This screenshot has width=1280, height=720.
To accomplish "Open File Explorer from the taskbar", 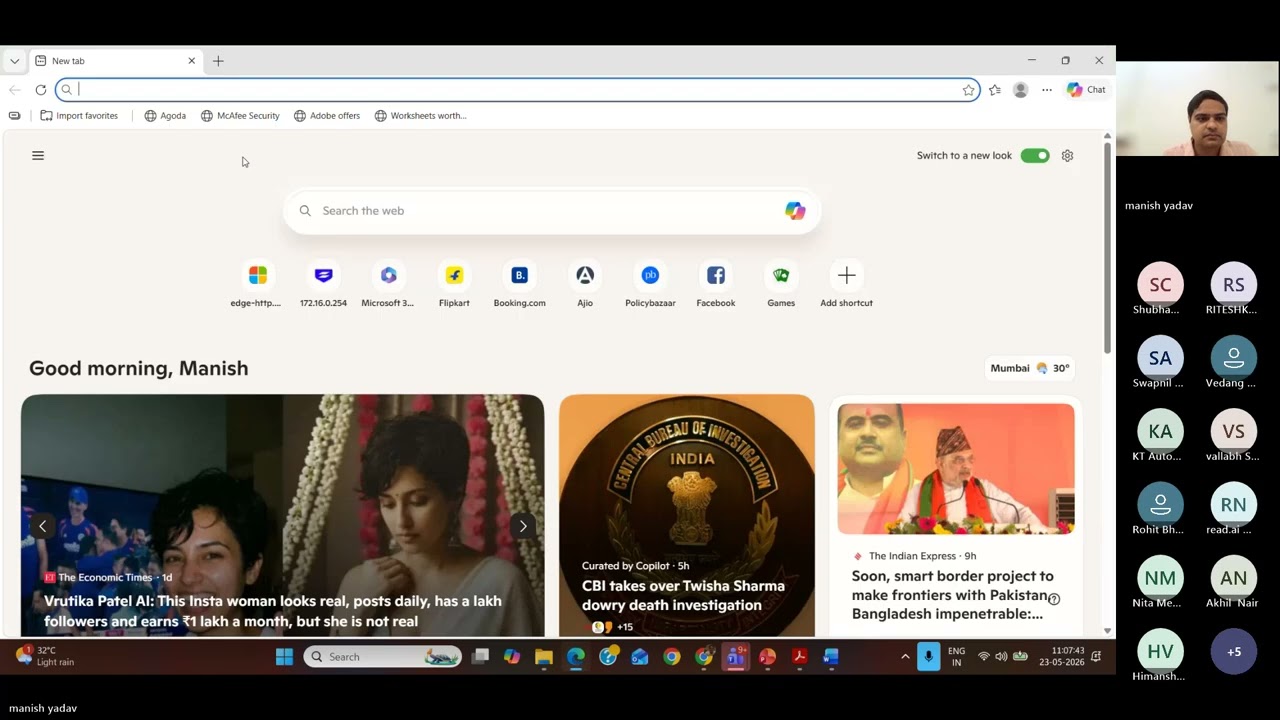I will pos(544,657).
